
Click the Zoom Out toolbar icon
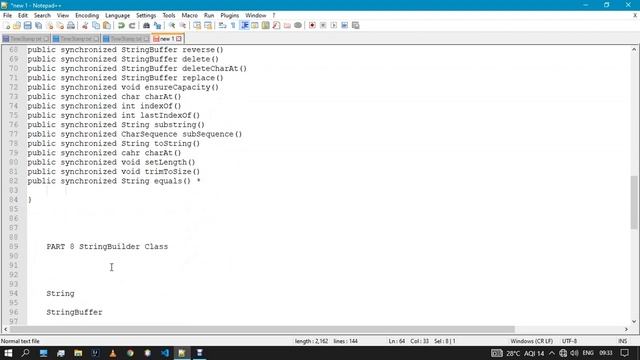[183, 25]
